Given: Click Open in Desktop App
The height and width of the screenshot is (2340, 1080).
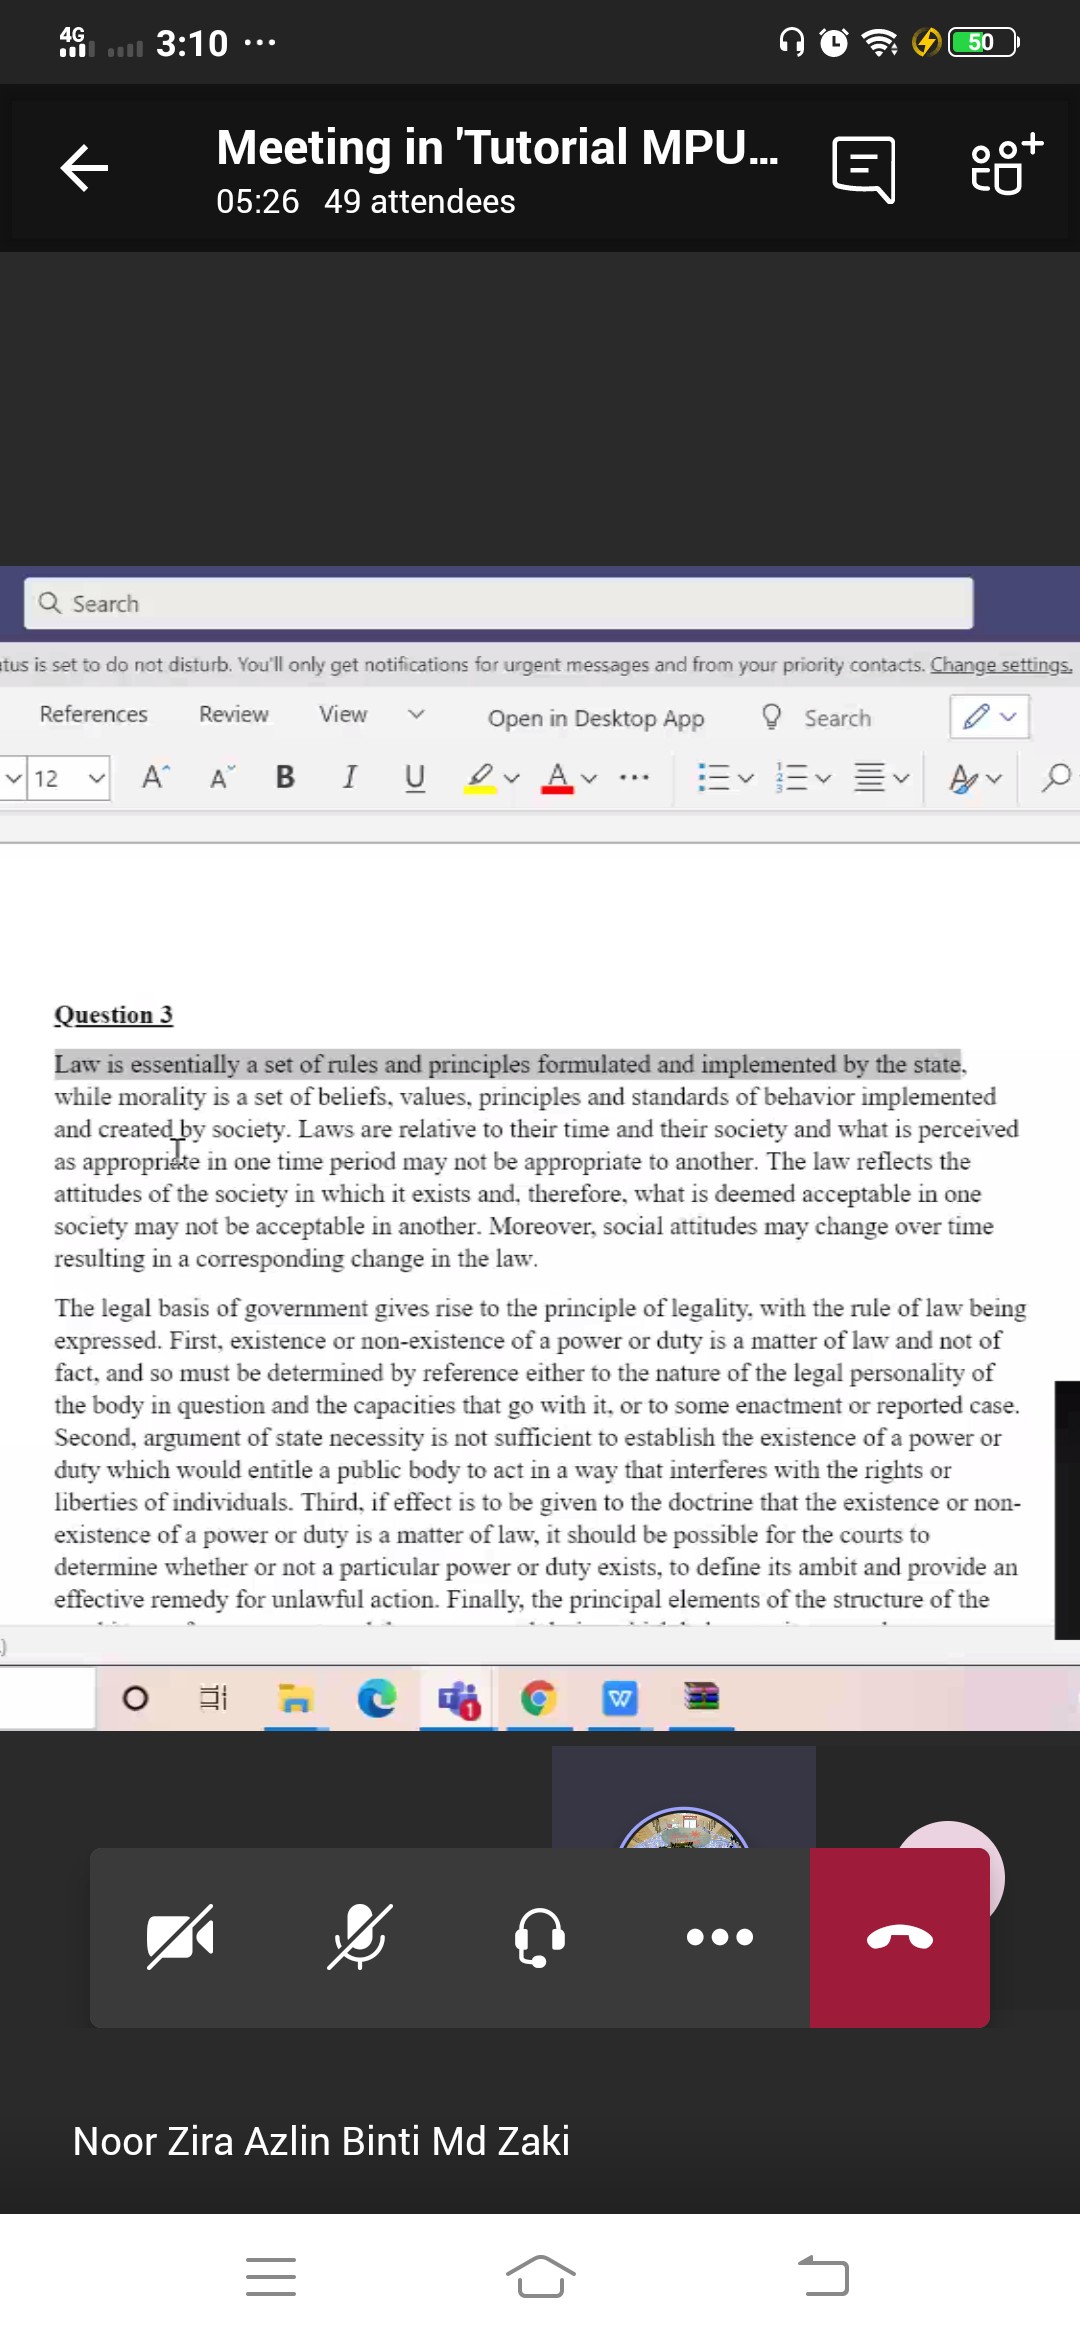Looking at the screenshot, I should (596, 718).
